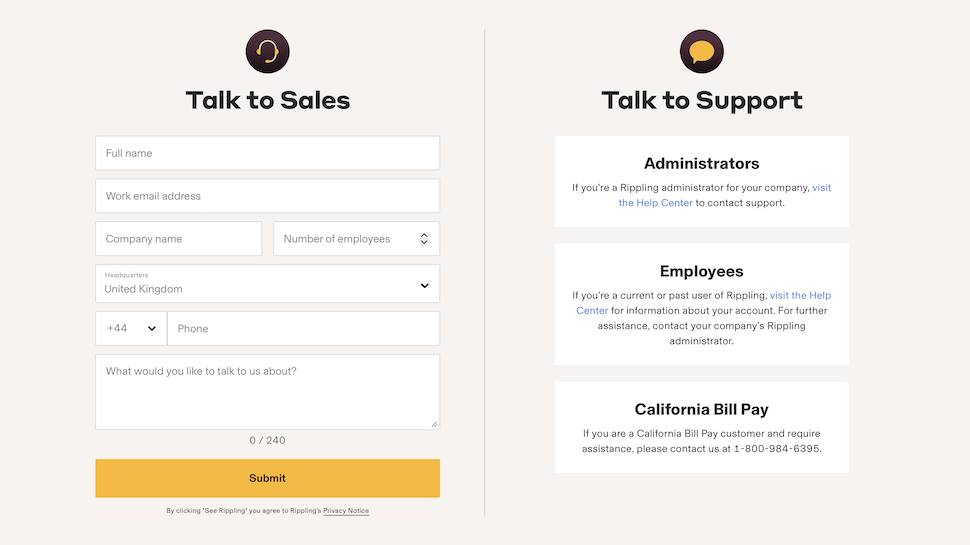
Task: Focus the Full name field
Action: pos(267,153)
